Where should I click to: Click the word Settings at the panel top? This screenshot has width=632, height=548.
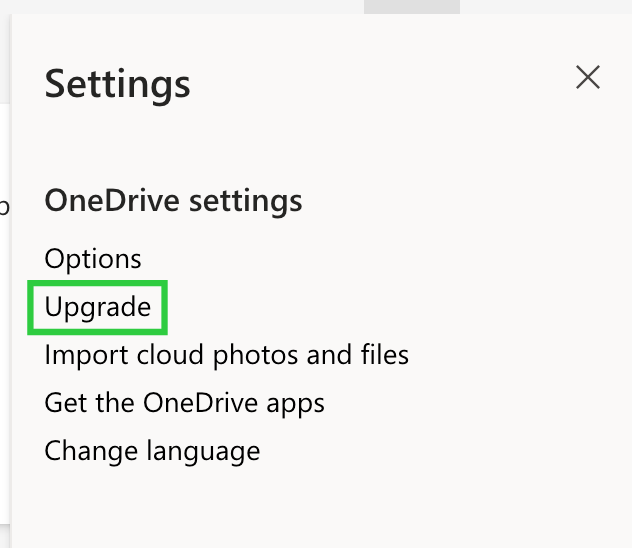[x=118, y=84]
